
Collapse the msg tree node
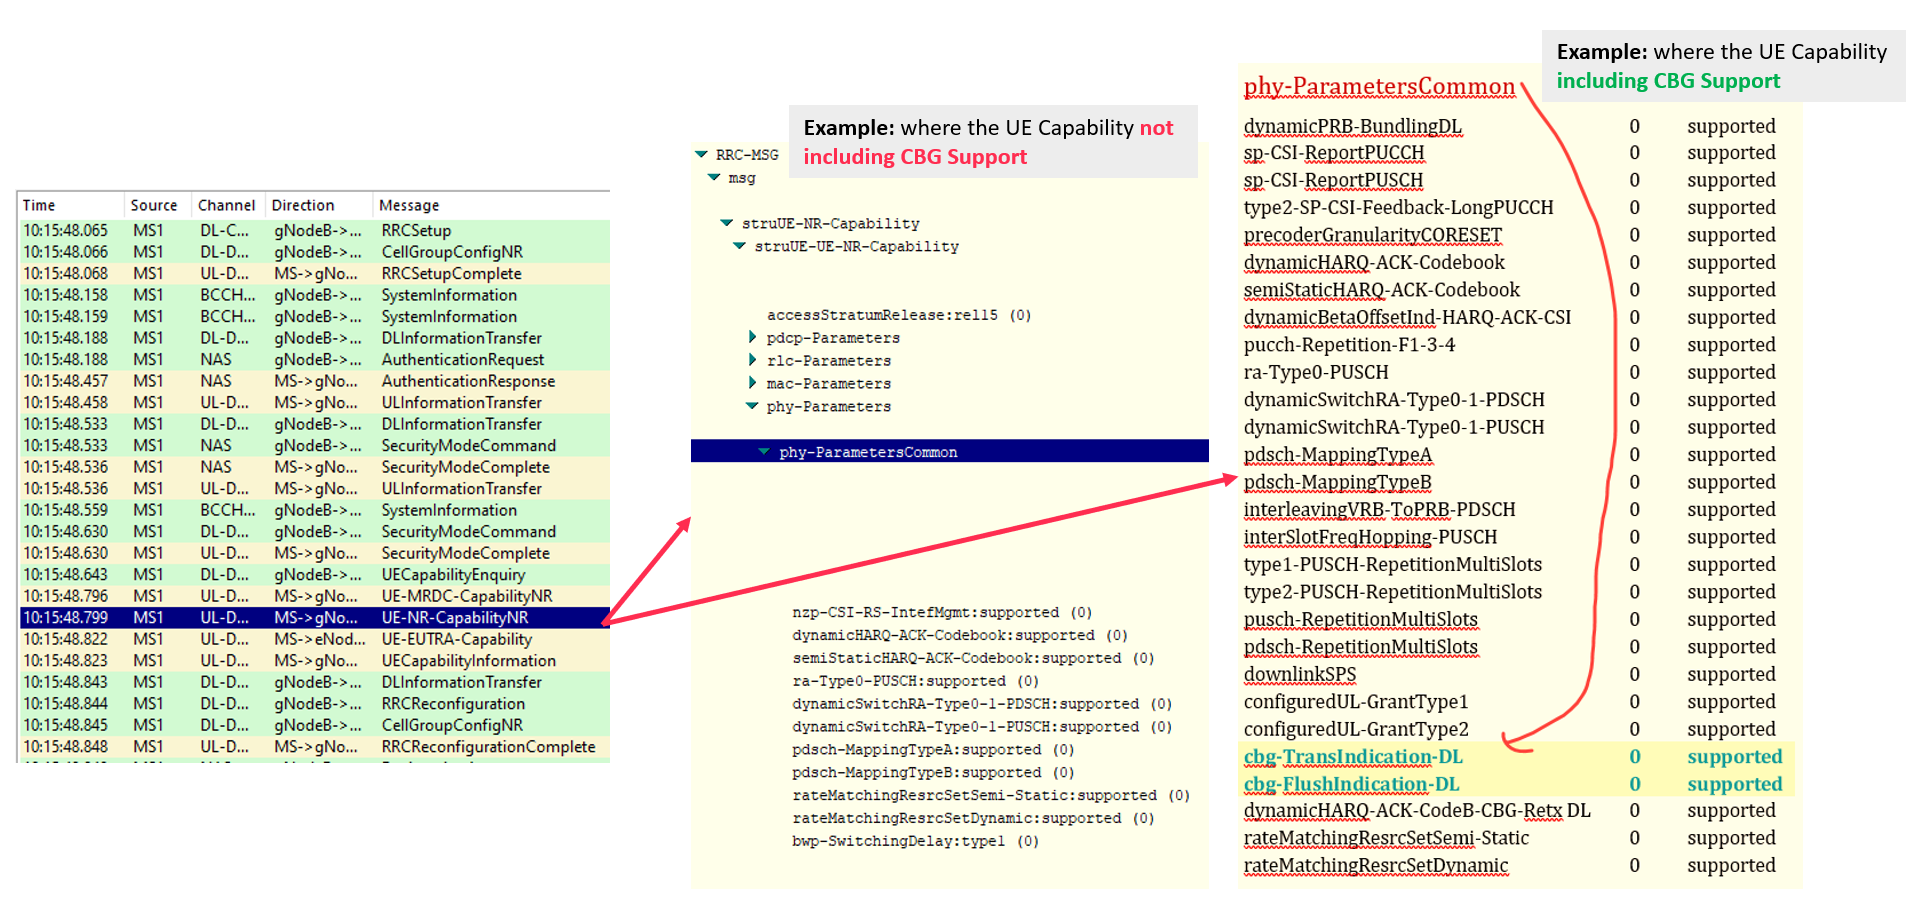point(714,178)
